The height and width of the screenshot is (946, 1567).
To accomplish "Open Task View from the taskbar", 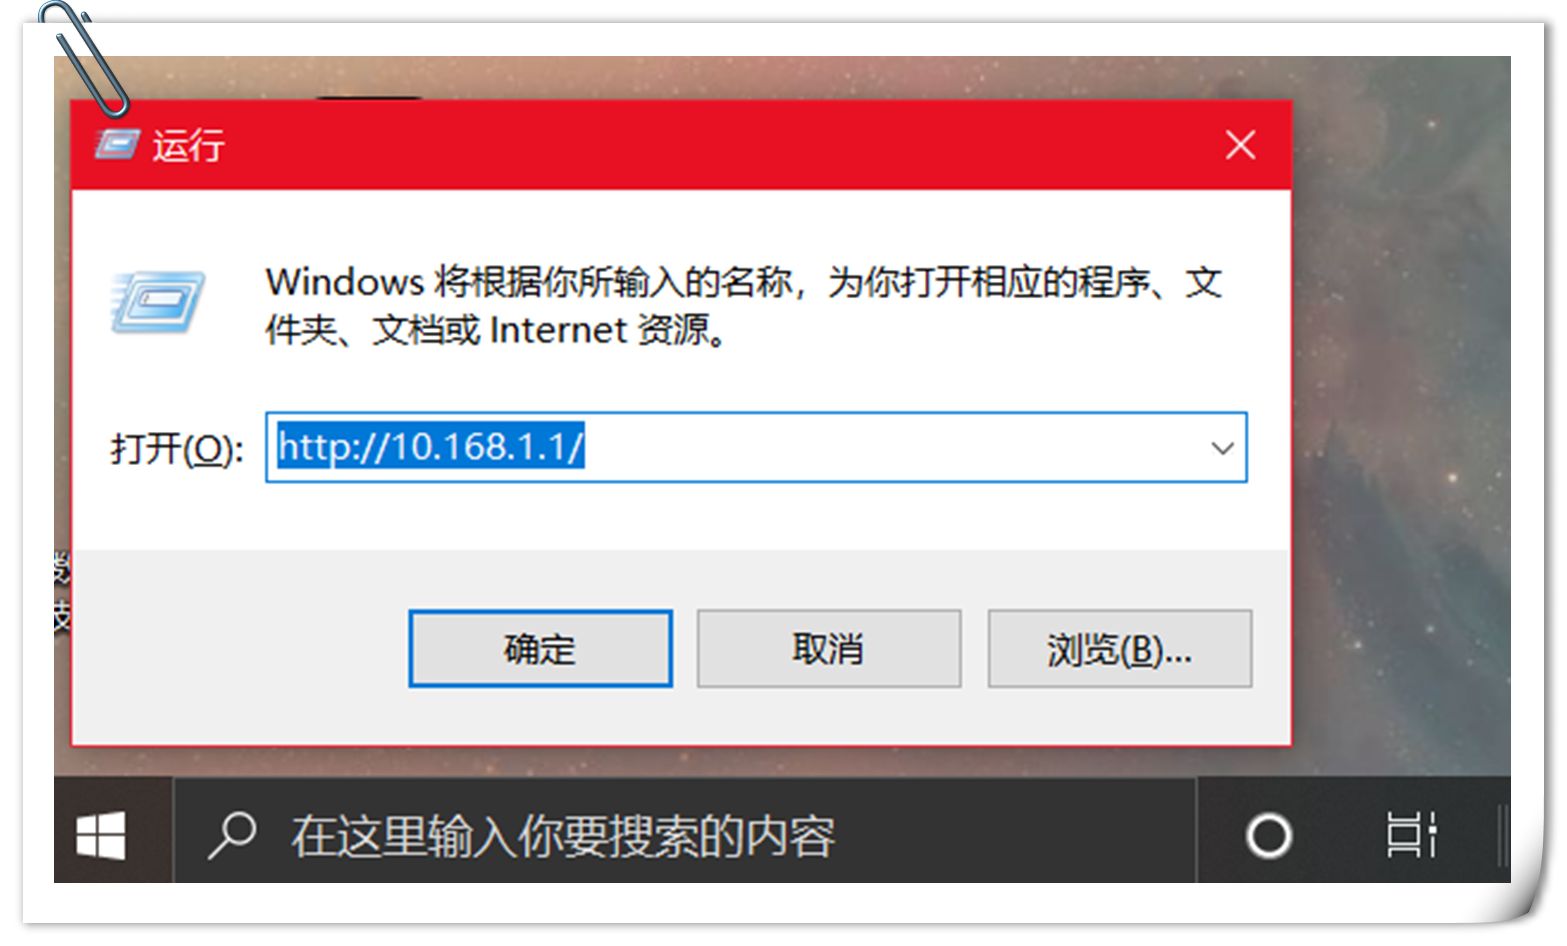I will pyautogui.click(x=1411, y=835).
